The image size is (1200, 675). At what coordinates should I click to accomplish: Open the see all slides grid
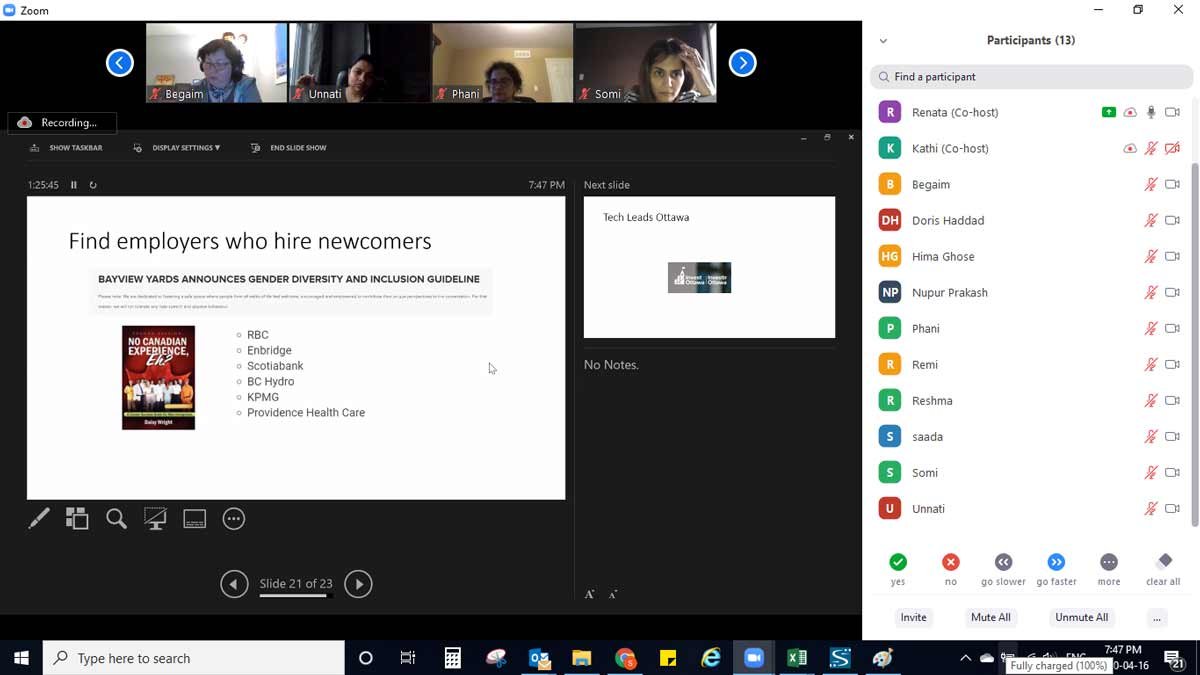77,519
